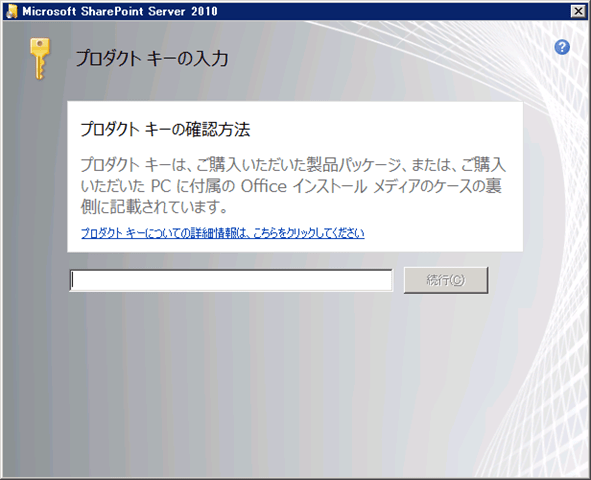This screenshot has width=591, height=480.
Task: Click the SharePoint installer title bar icon
Action: tap(12, 11)
